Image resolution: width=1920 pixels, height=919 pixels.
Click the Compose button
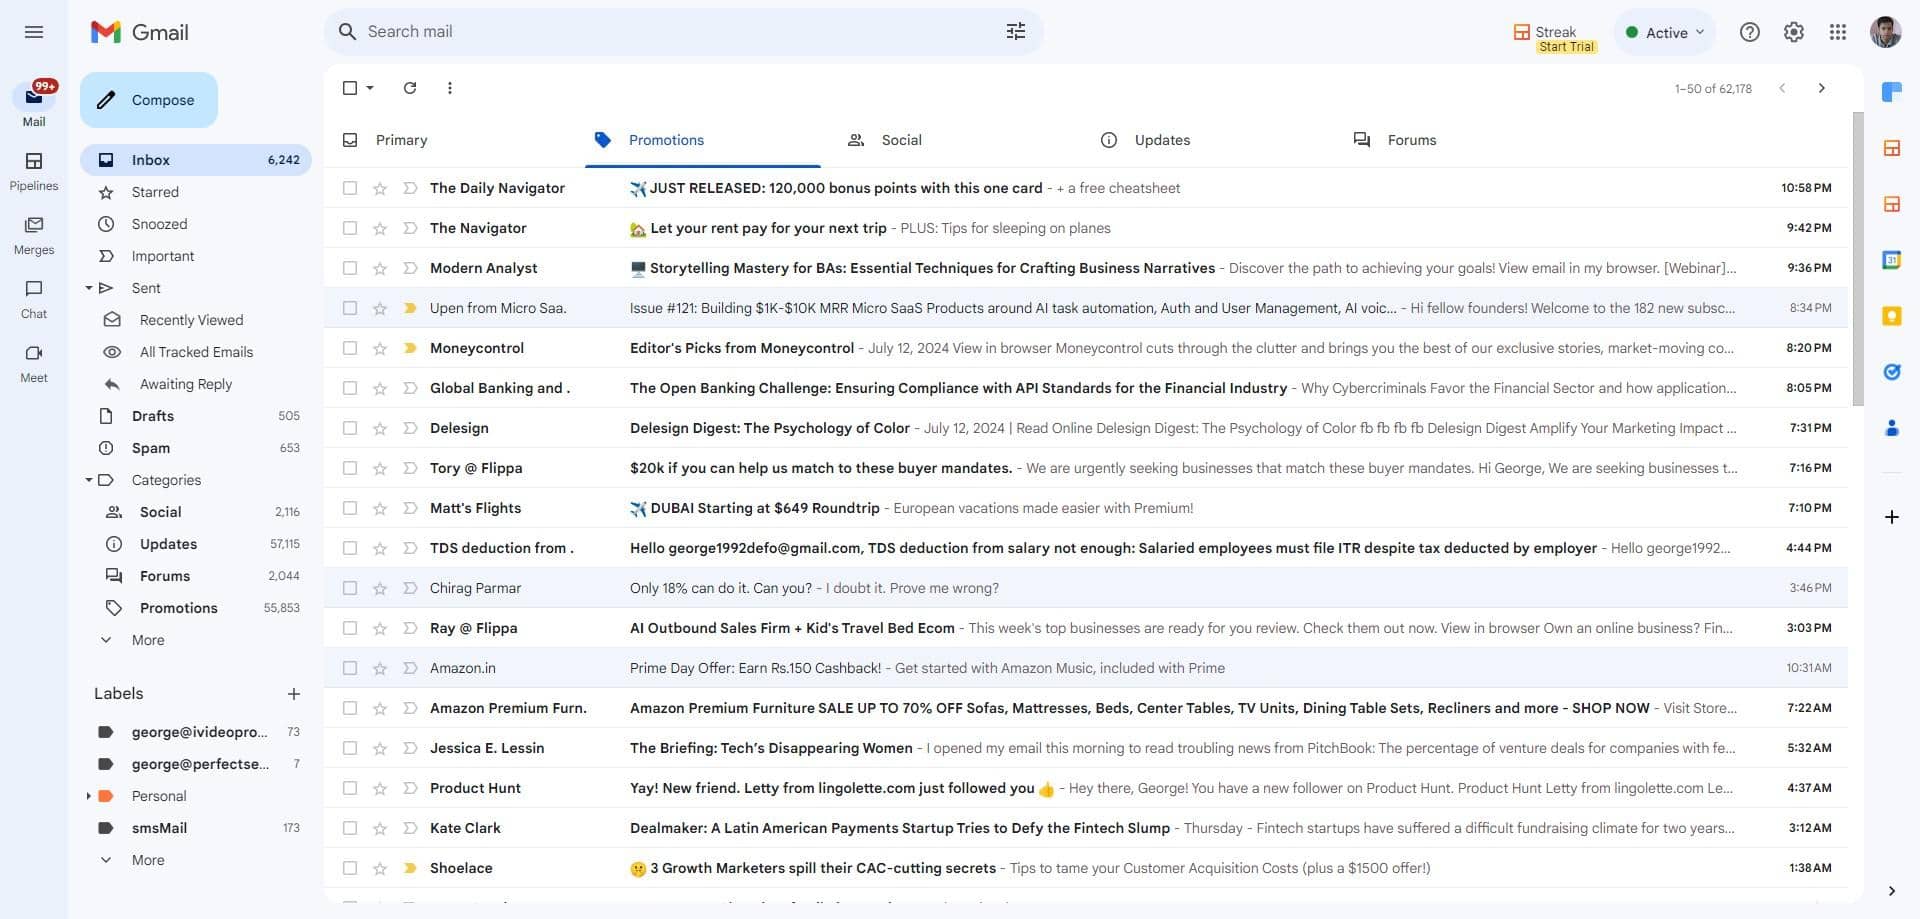coord(149,100)
